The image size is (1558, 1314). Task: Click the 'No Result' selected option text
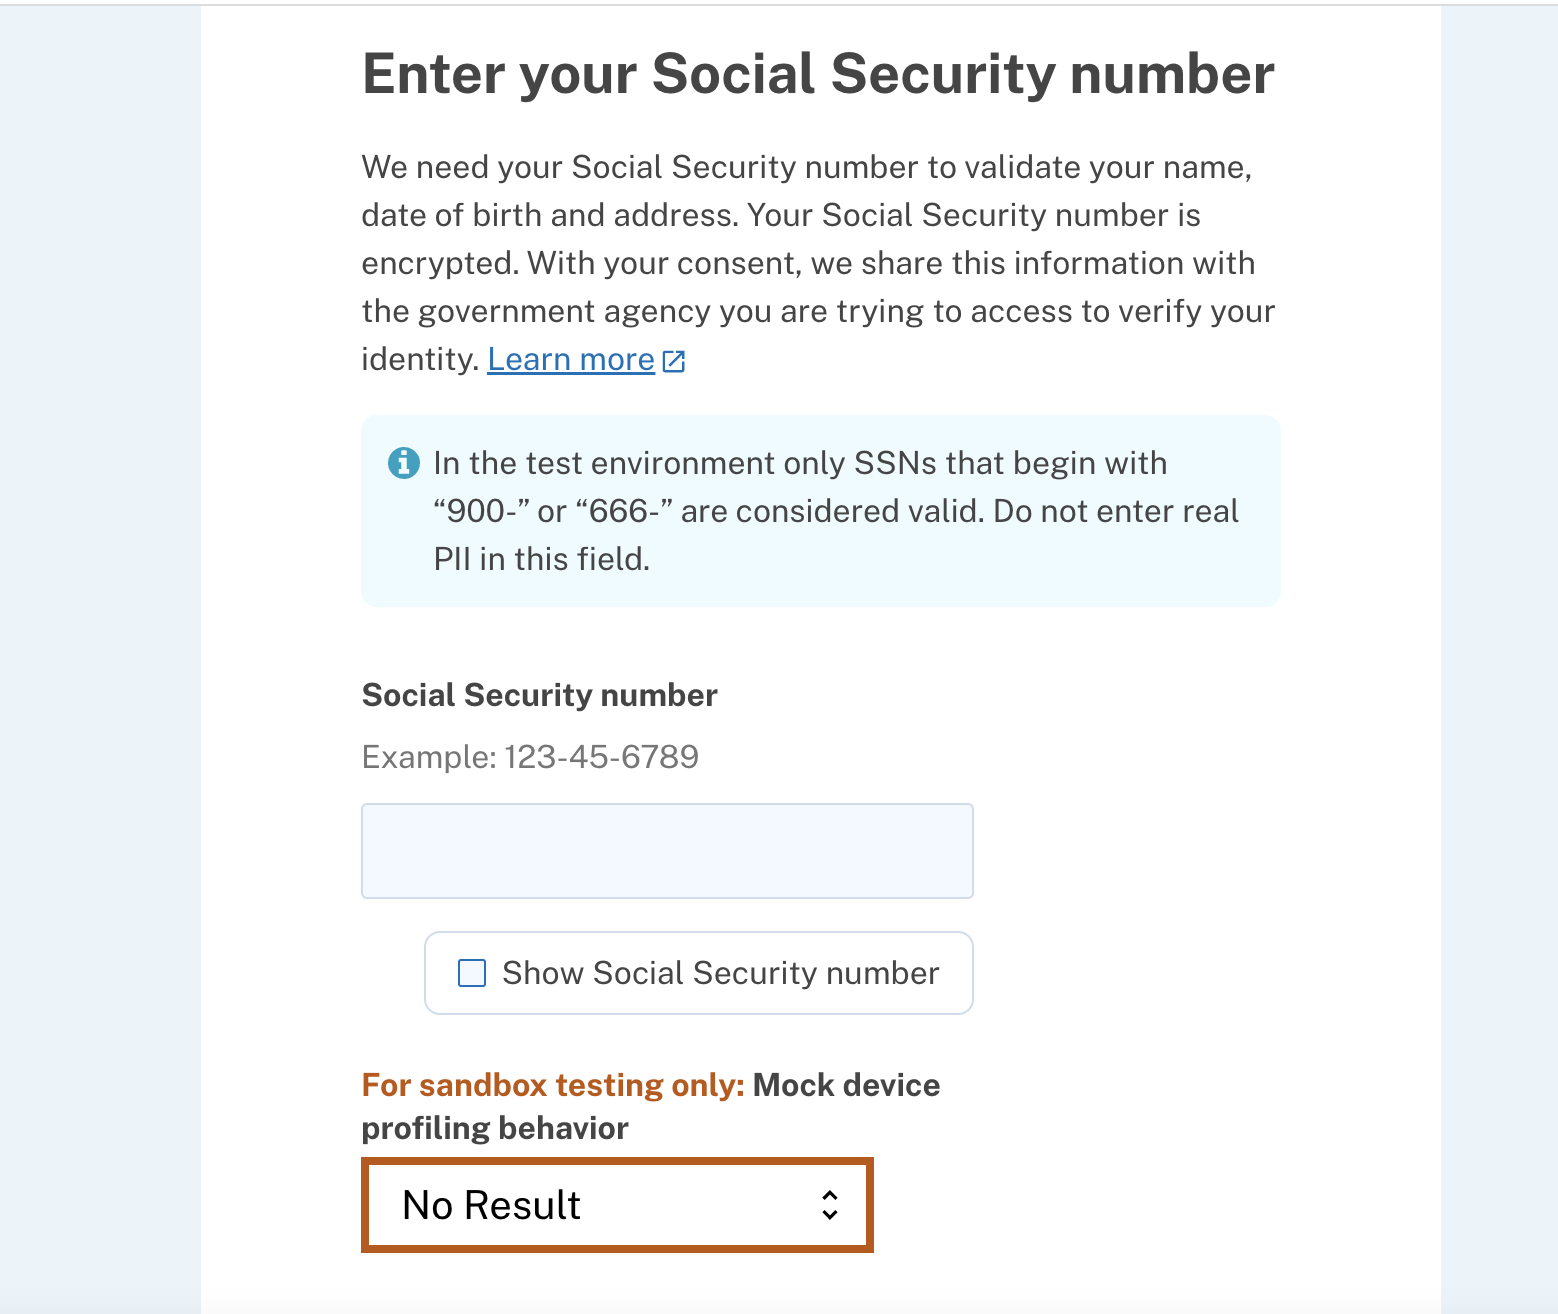(x=491, y=1205)
